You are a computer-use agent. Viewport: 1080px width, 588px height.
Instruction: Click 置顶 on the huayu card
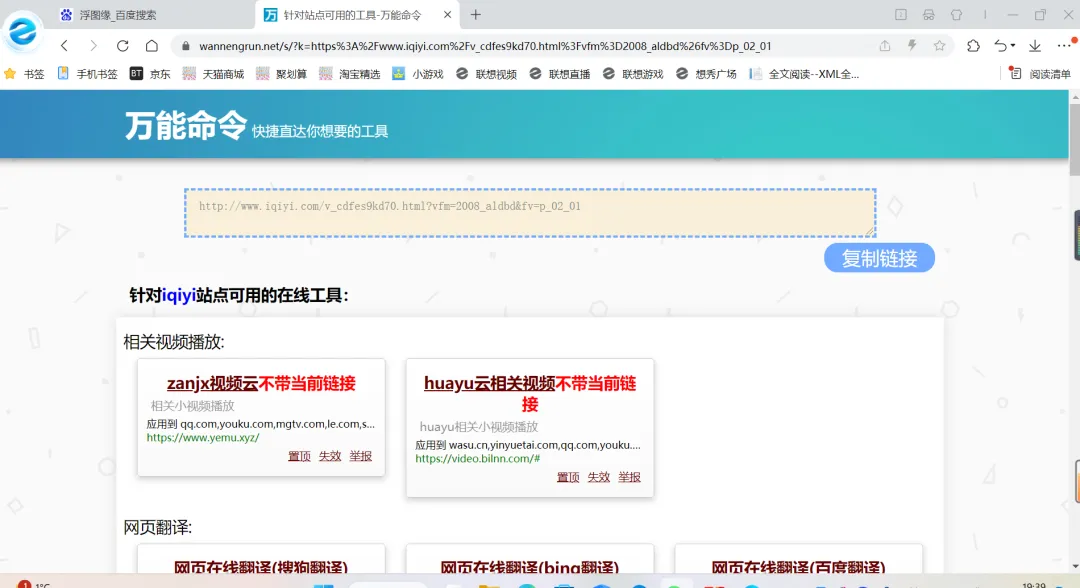click(x=568, y=477)
